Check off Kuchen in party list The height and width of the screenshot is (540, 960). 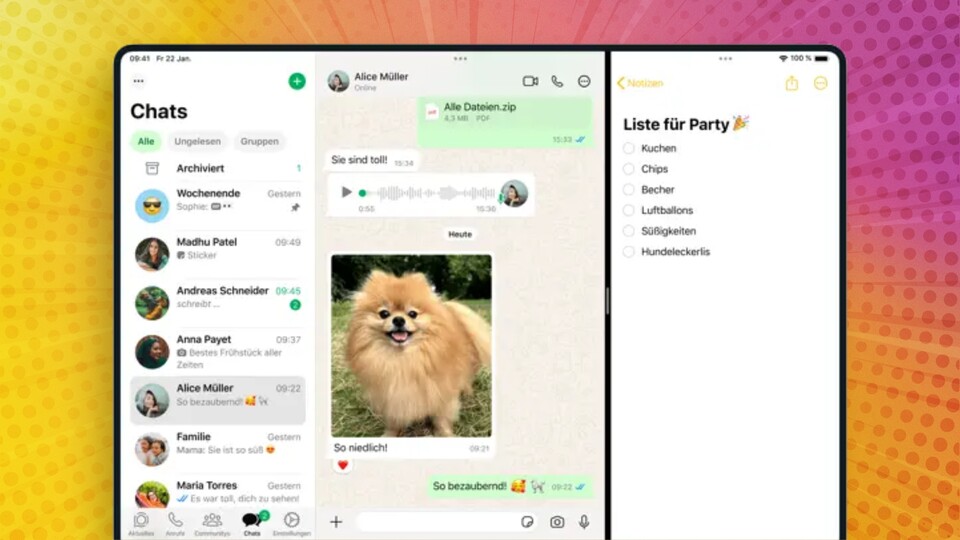point(629,148)
